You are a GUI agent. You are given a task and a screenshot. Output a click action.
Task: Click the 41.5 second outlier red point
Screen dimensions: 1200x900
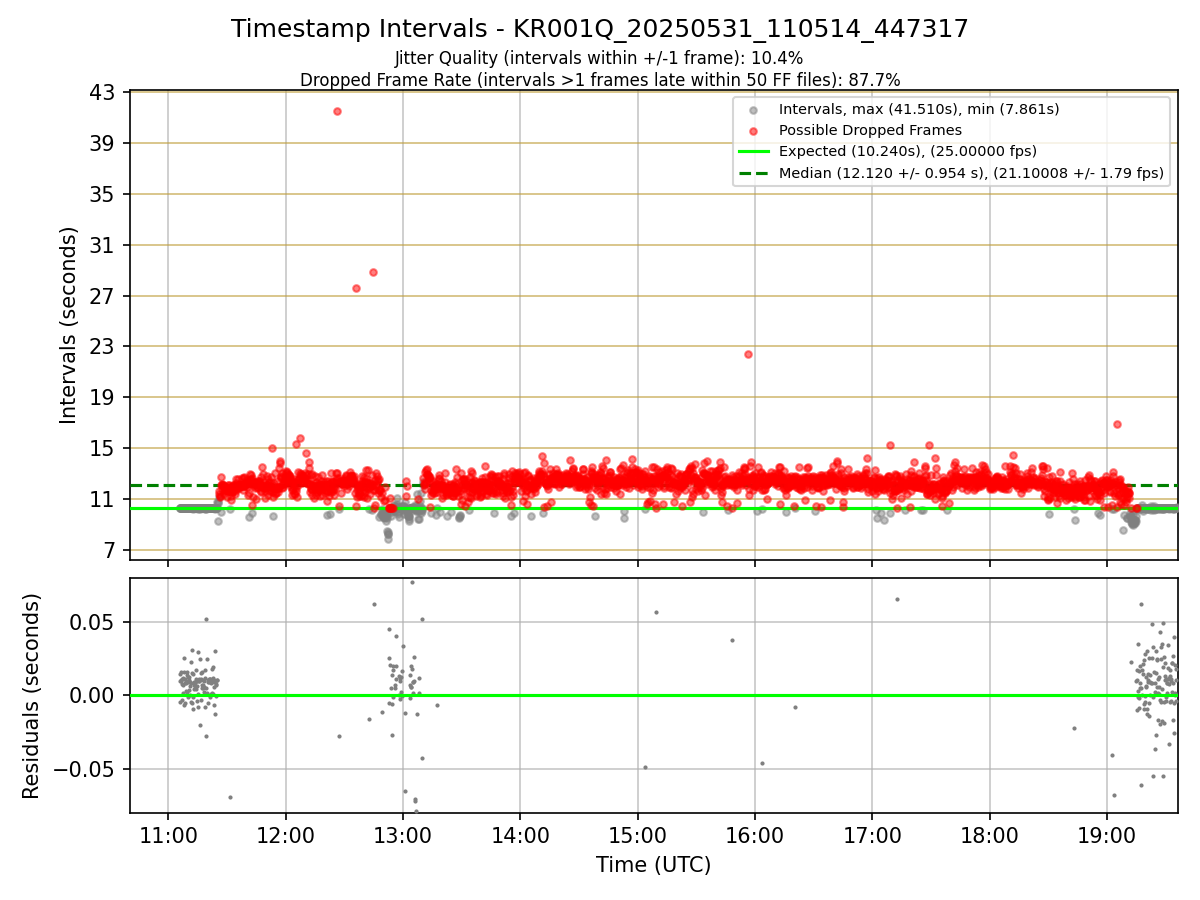(337, 111)
